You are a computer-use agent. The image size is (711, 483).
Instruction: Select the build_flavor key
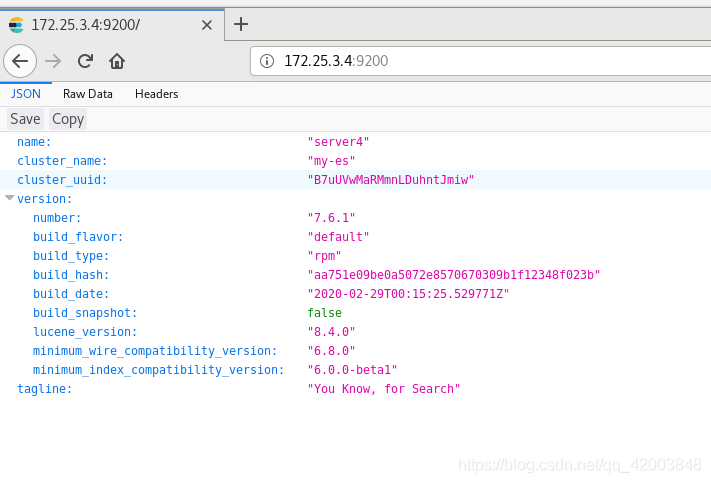pos(78,237)
